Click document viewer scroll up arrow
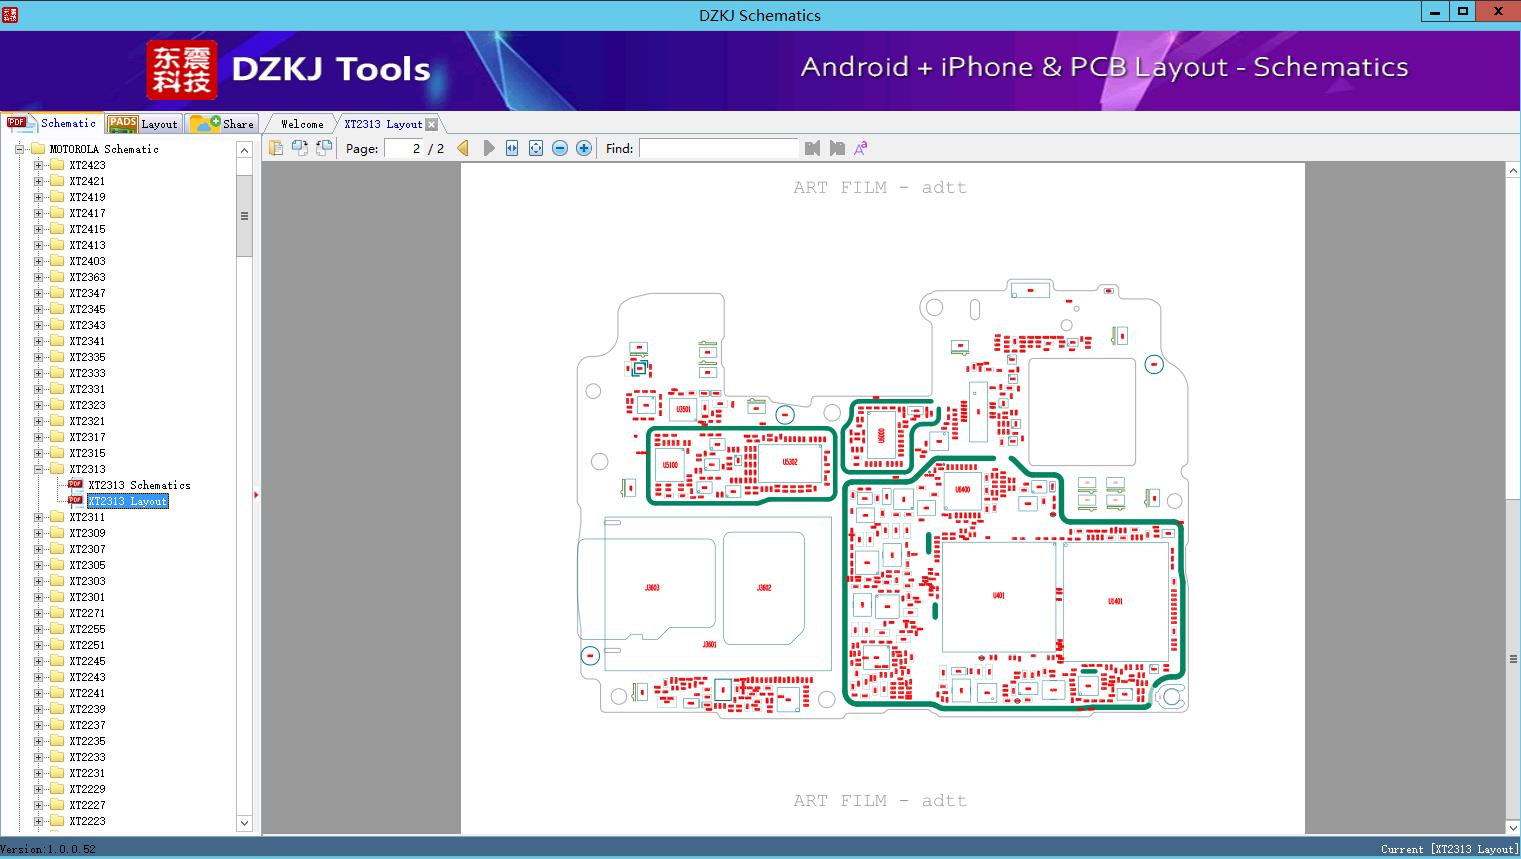This screenshot has height=859, width=1521. click(1513, 171)
